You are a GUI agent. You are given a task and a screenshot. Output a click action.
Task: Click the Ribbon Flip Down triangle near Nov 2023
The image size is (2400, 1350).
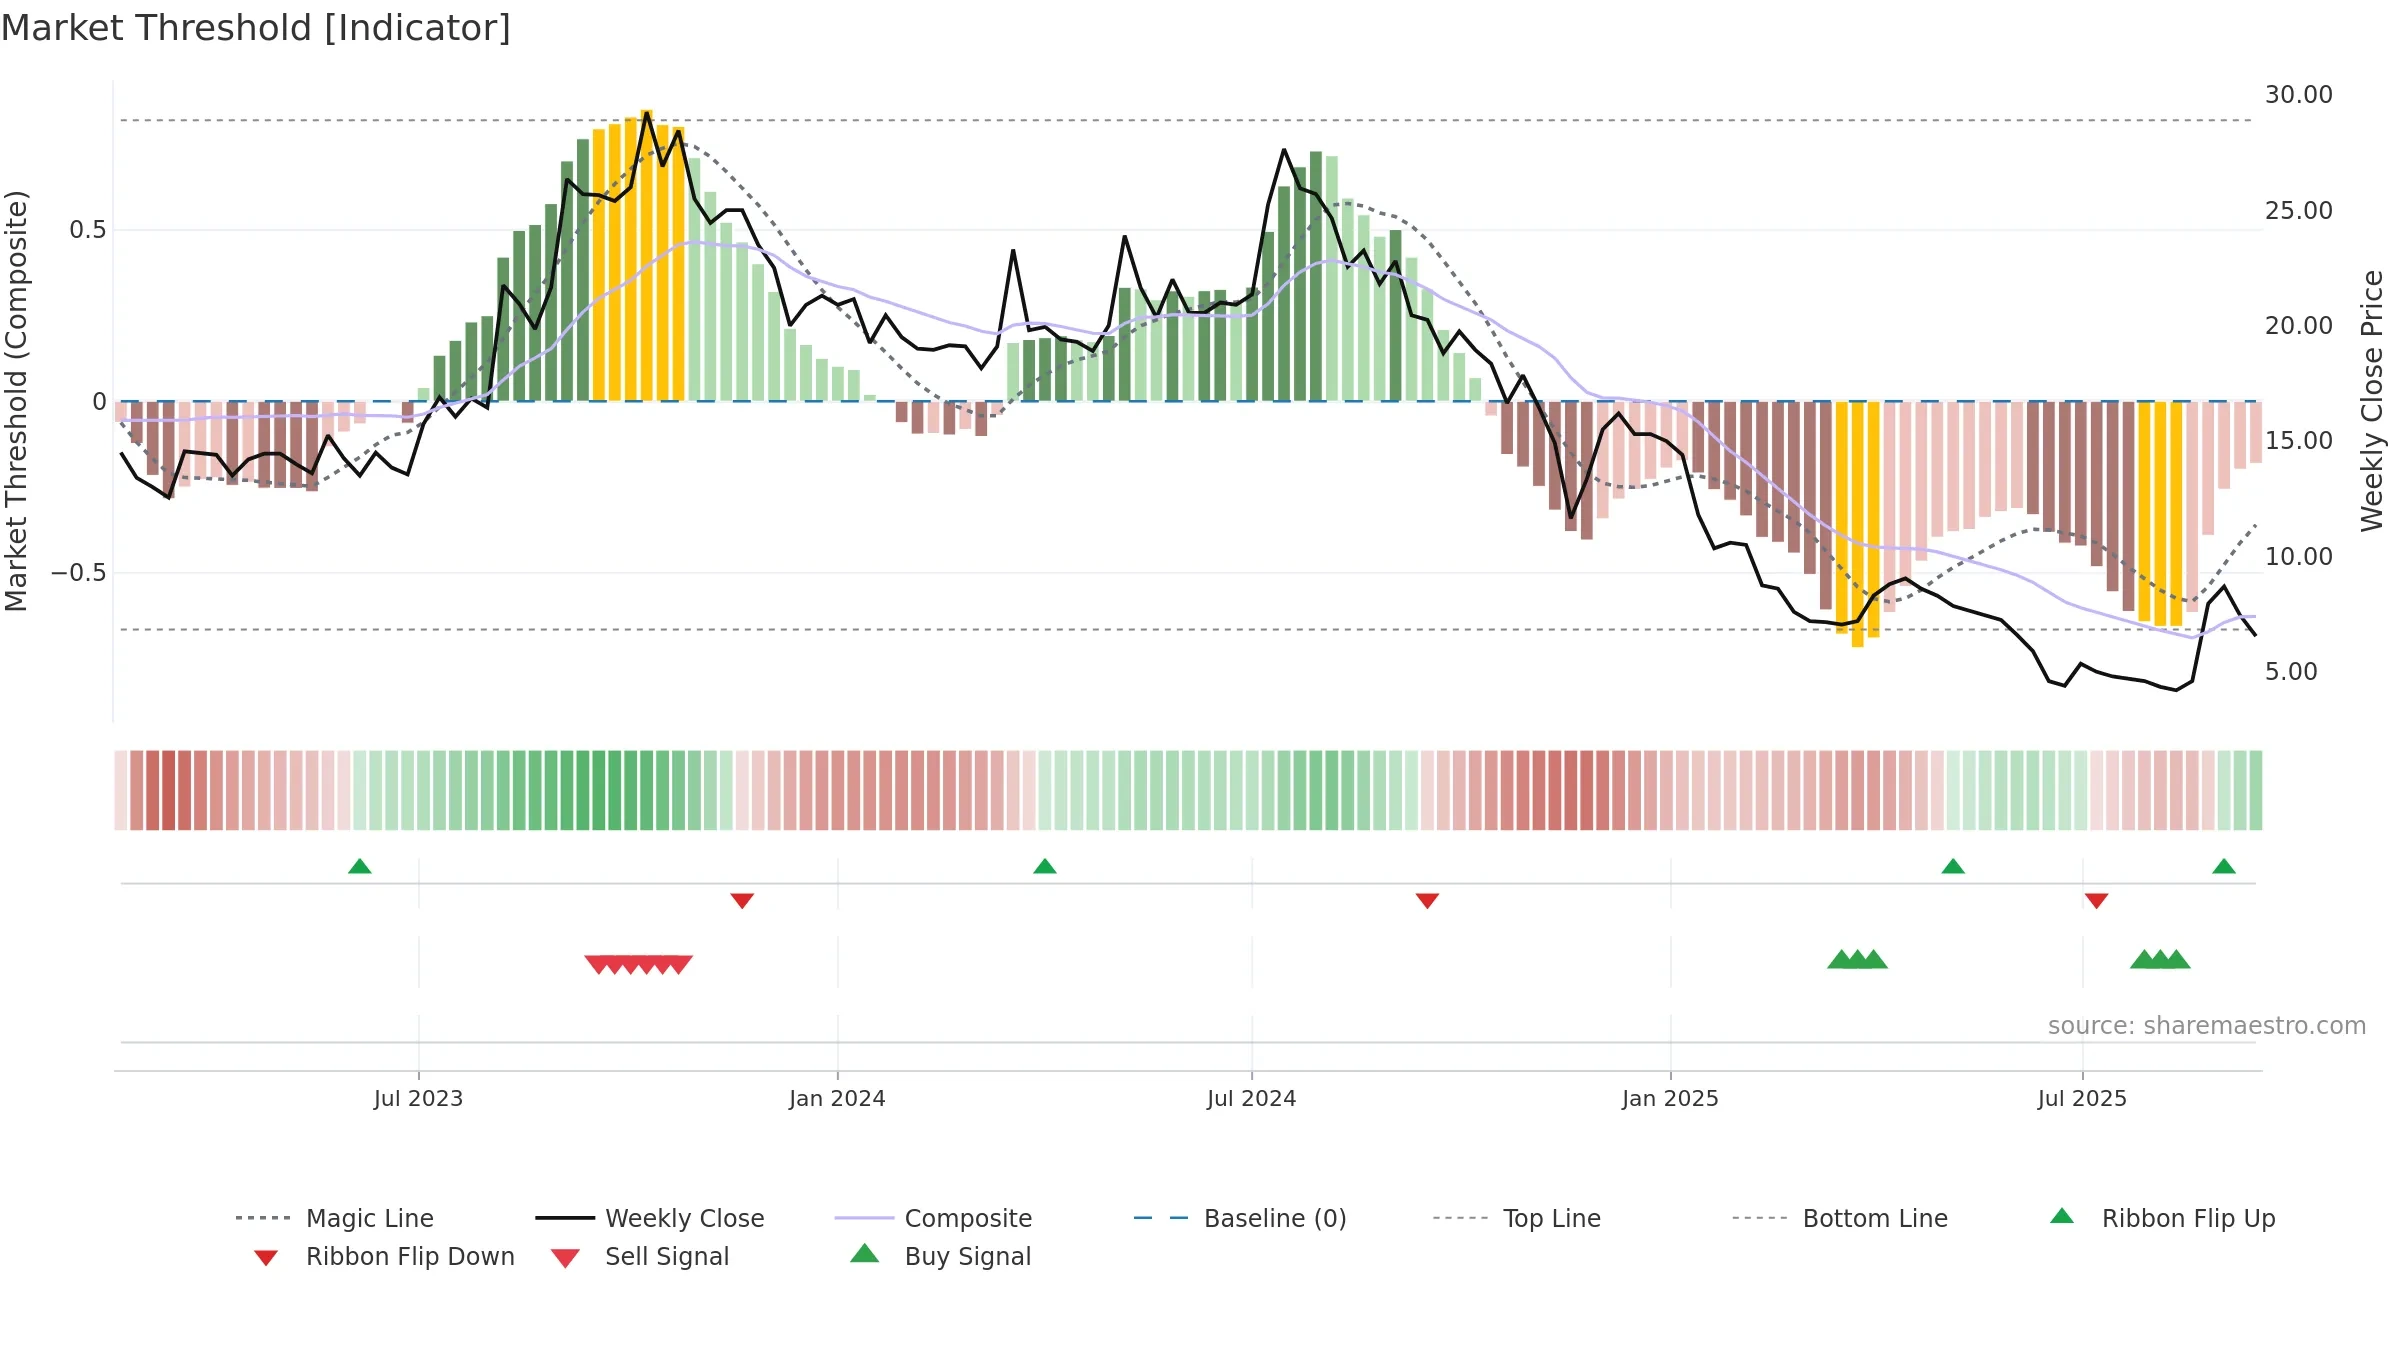coord(742,901)
